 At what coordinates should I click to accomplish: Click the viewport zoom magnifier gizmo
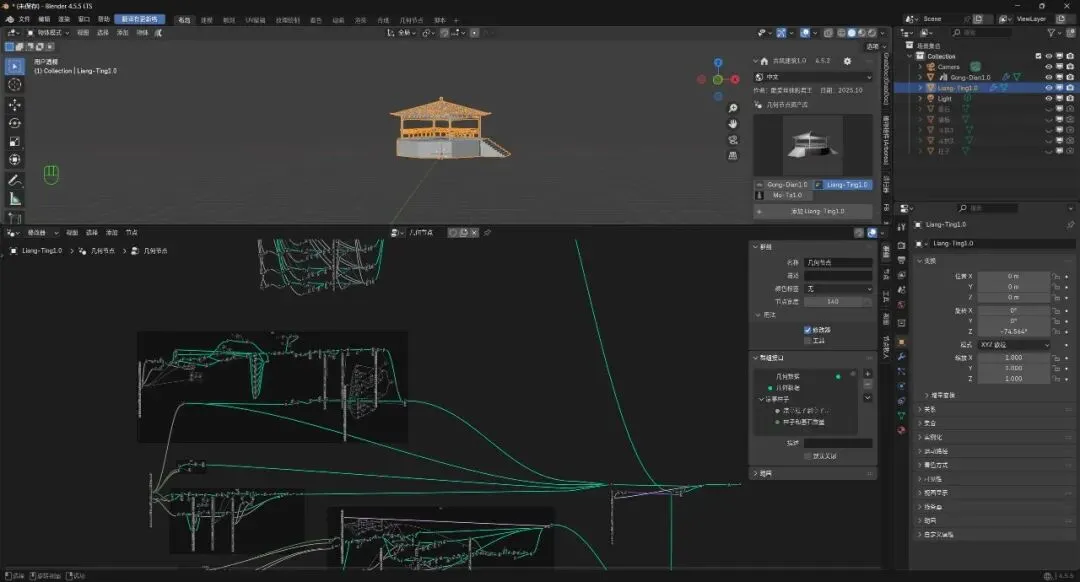tap(733, 108)
